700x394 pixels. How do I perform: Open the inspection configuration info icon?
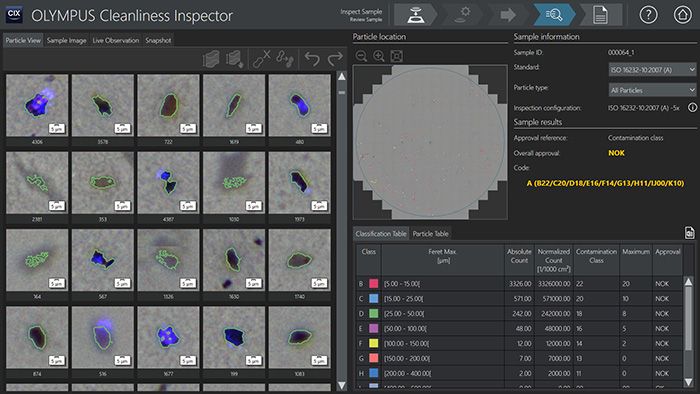[x=692, y=108]
